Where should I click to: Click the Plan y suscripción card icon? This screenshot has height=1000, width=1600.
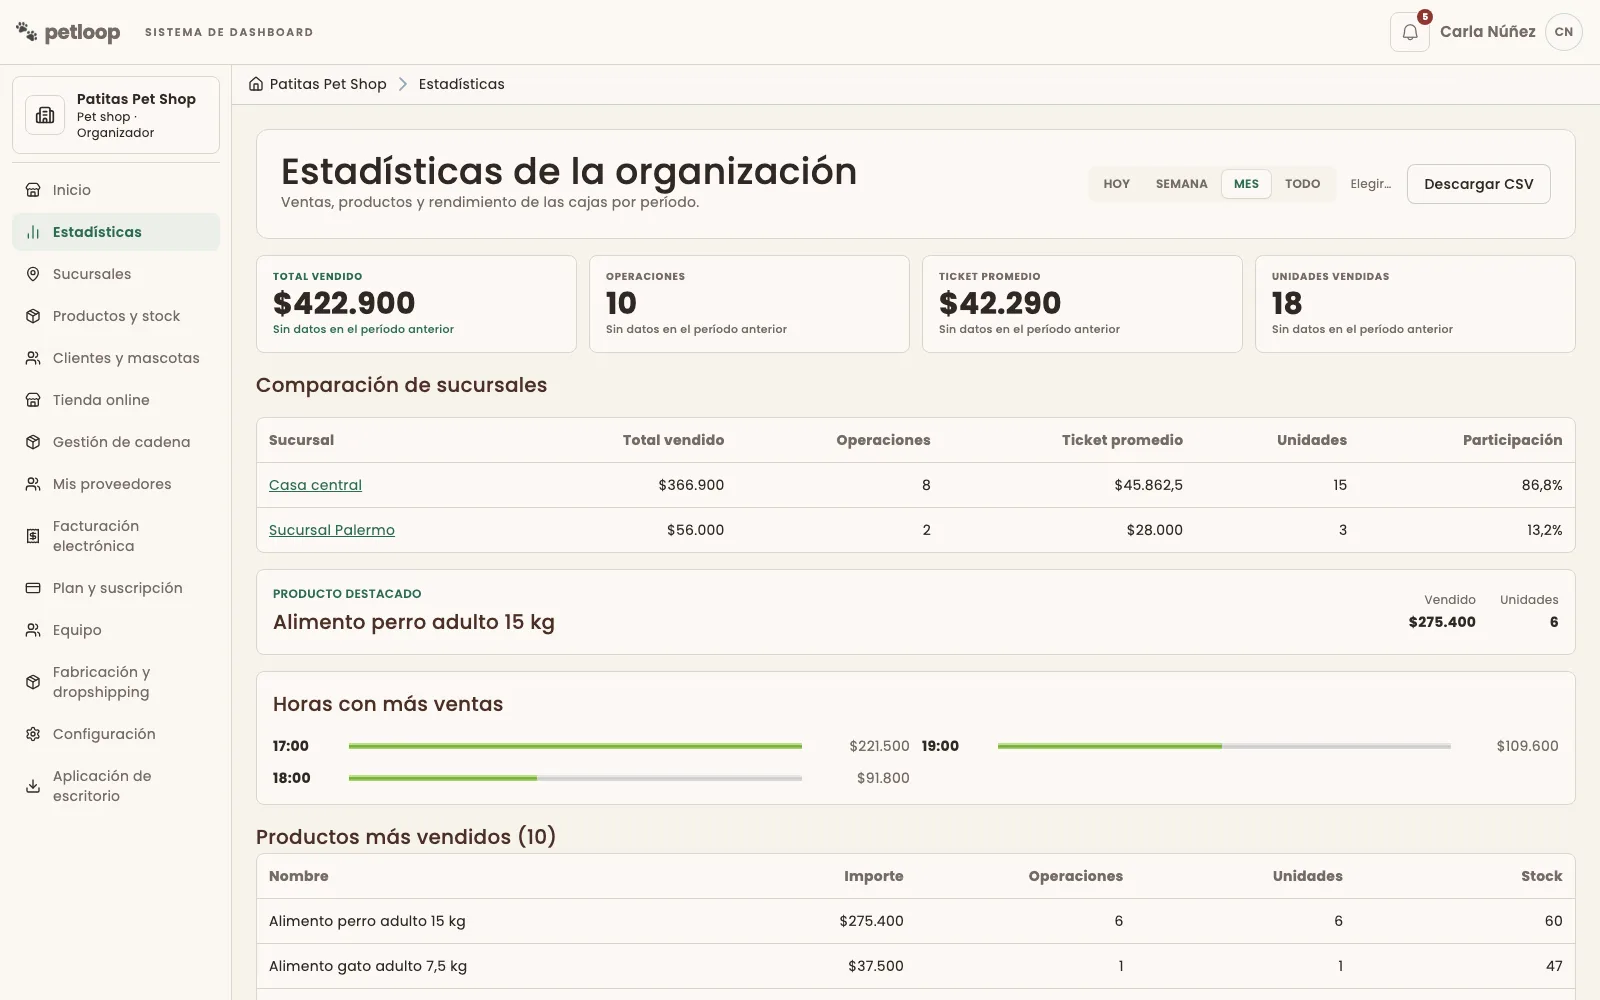(x=33, y=588)
